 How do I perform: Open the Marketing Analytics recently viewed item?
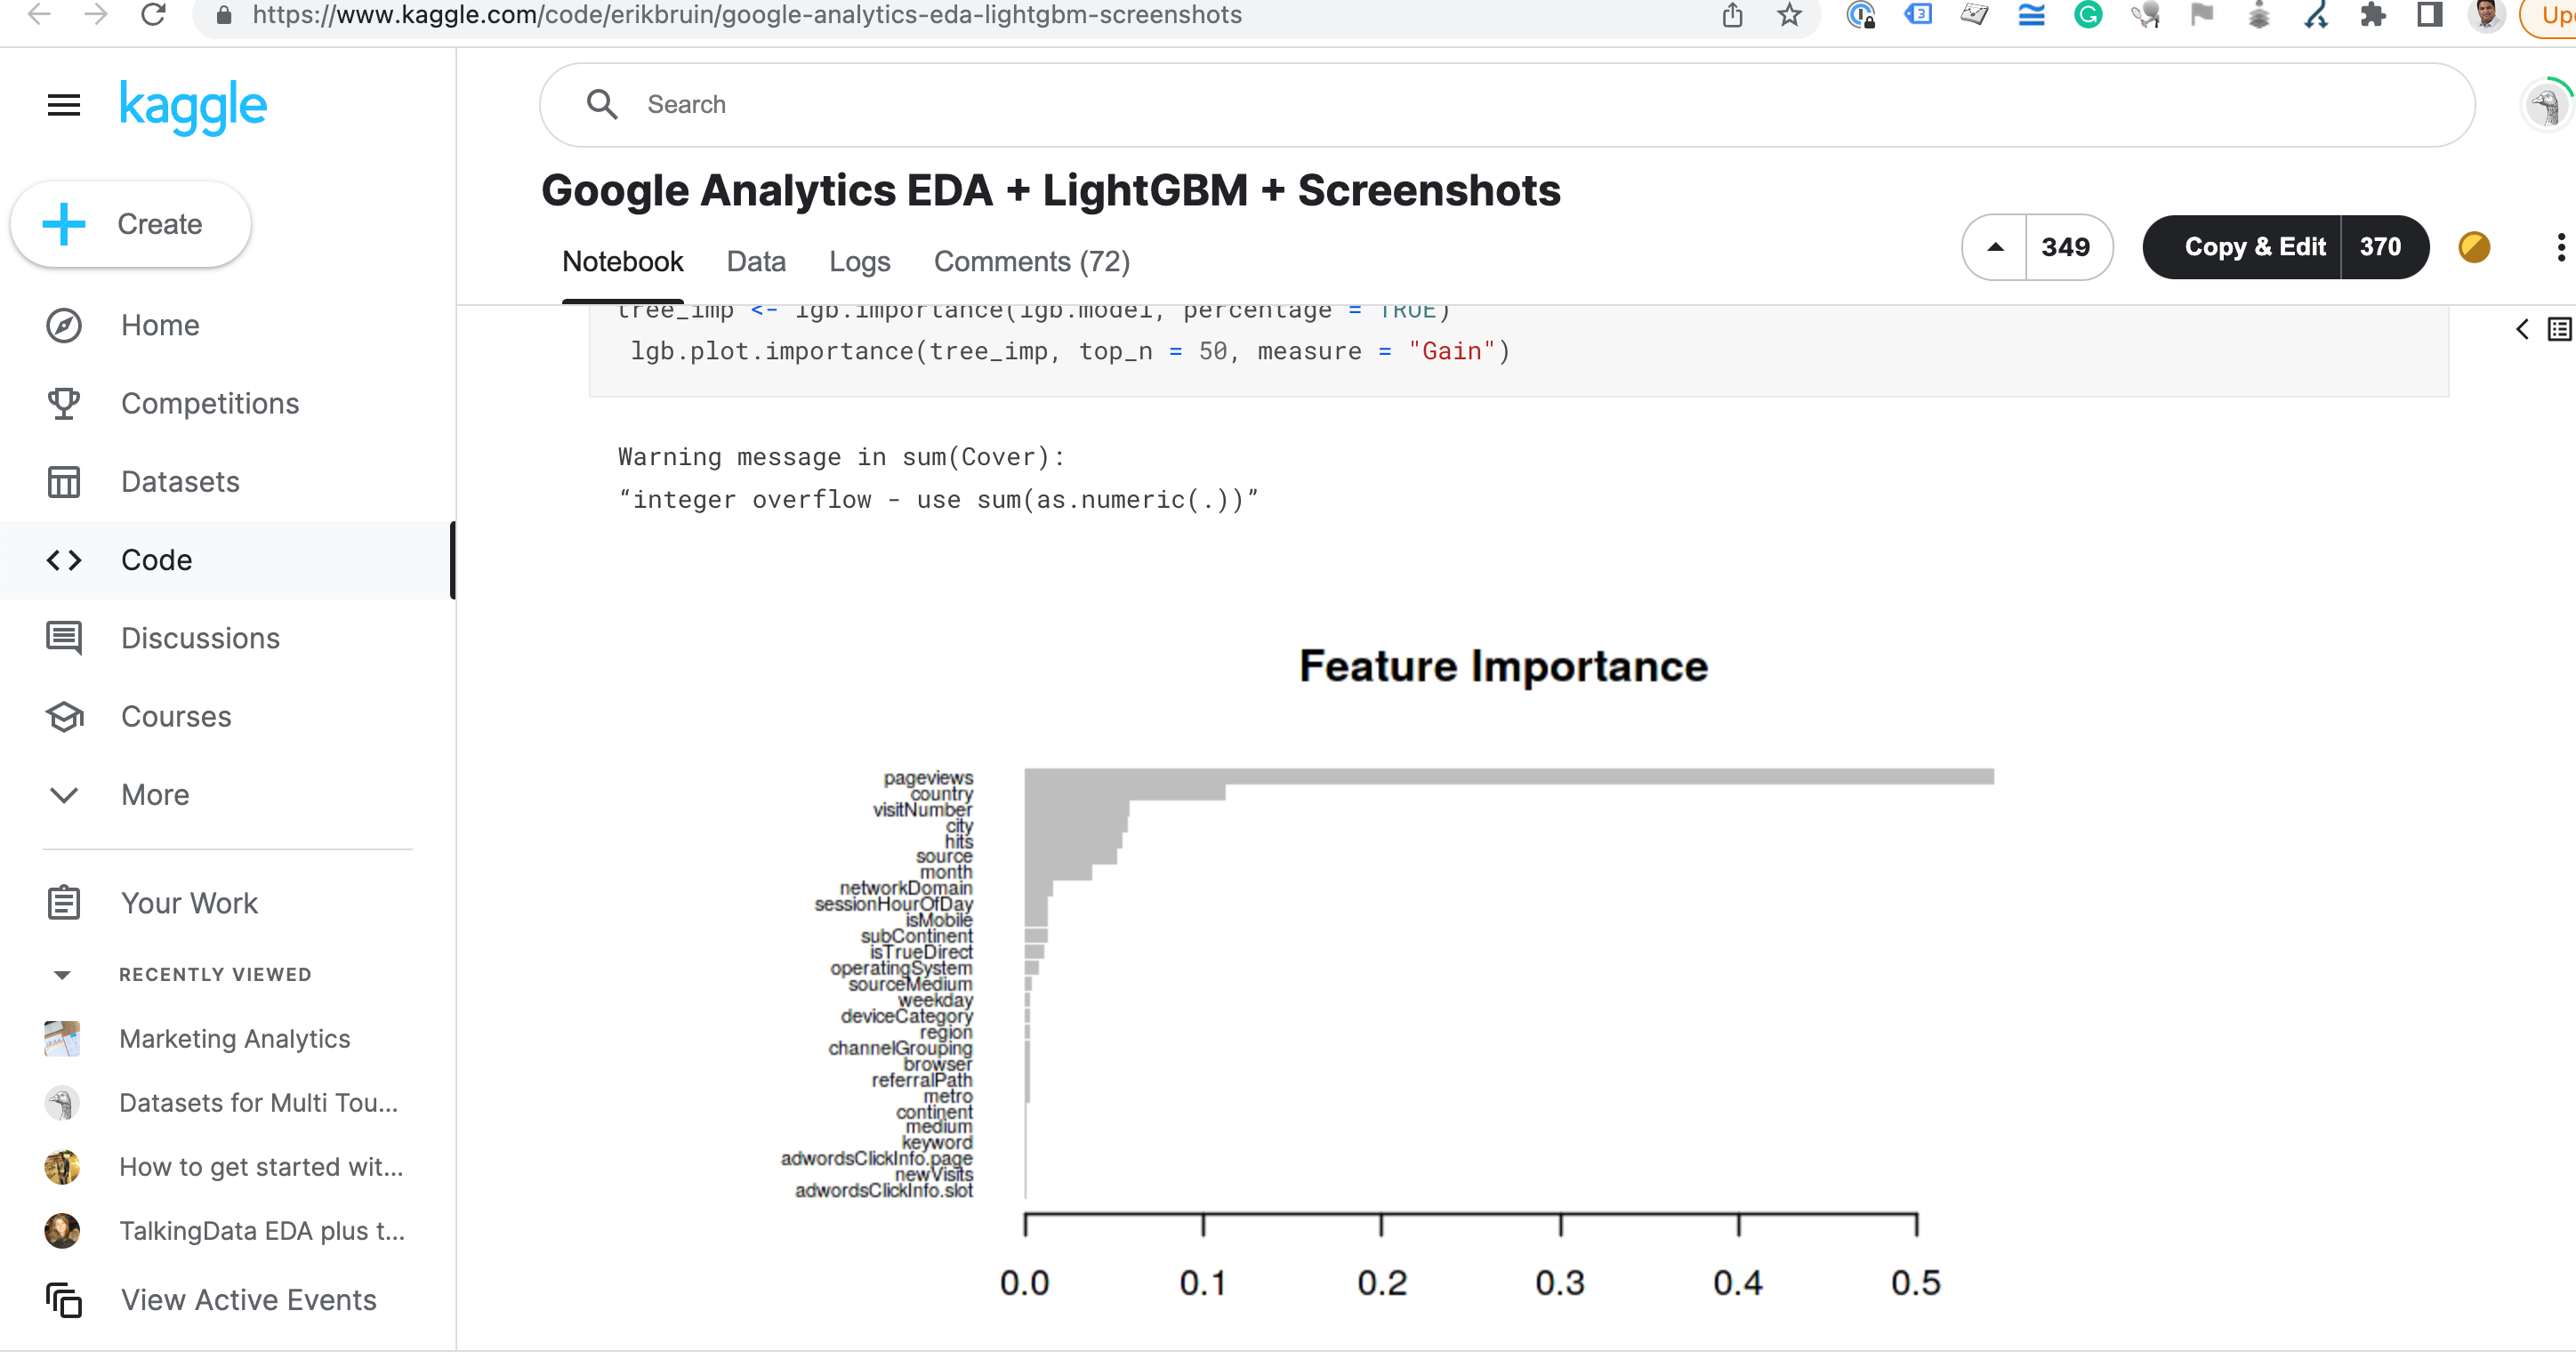click(235, 1039)
